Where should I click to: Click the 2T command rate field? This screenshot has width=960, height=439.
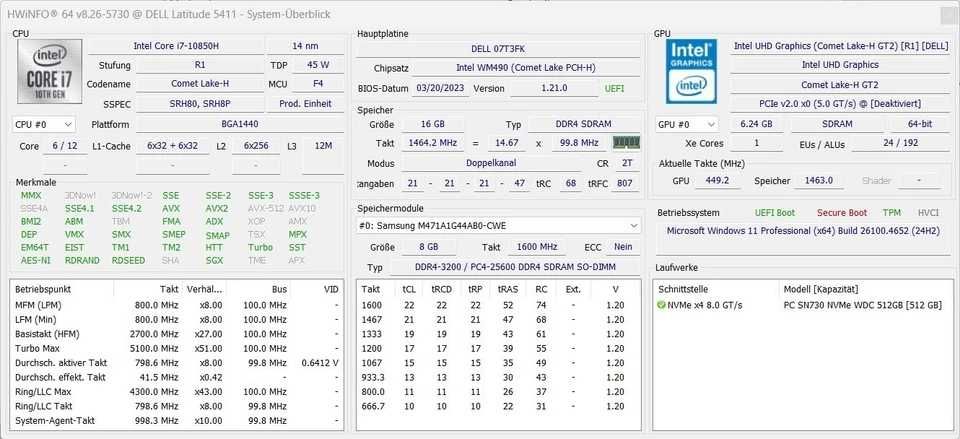(626, 163)
